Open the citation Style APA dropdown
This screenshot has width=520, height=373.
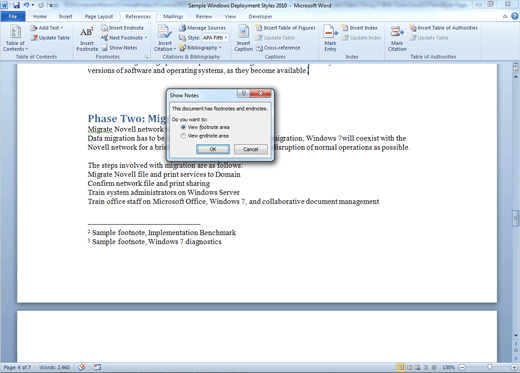click(x=215, y=38)
